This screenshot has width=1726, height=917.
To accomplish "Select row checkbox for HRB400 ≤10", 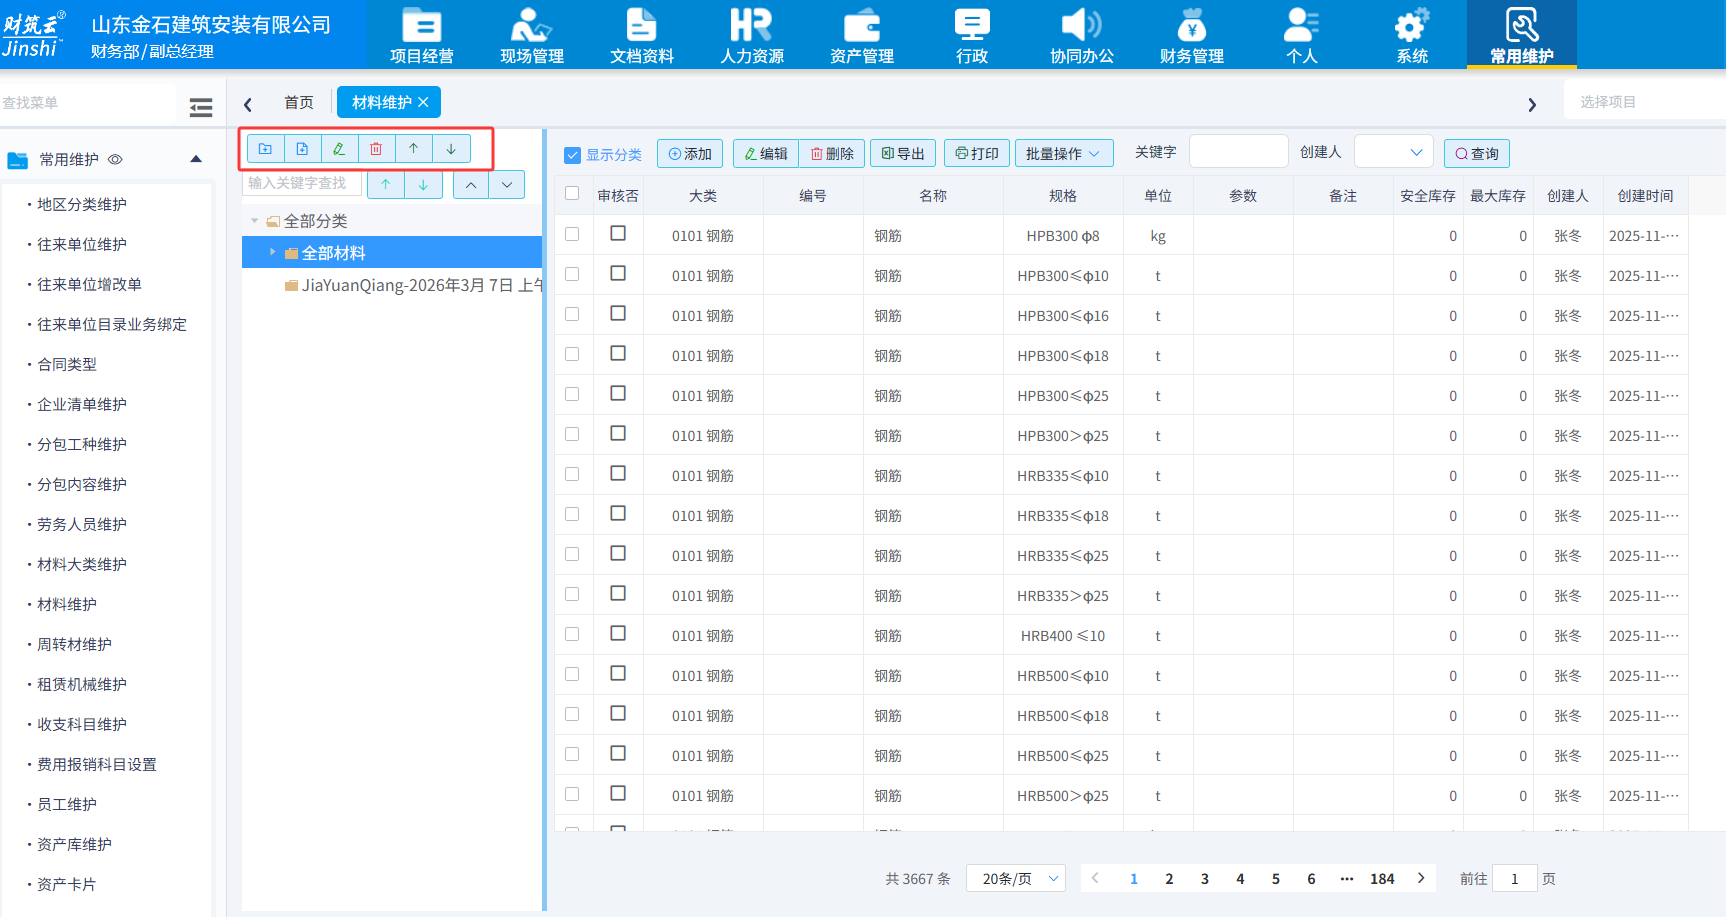I will pos(572,633).
